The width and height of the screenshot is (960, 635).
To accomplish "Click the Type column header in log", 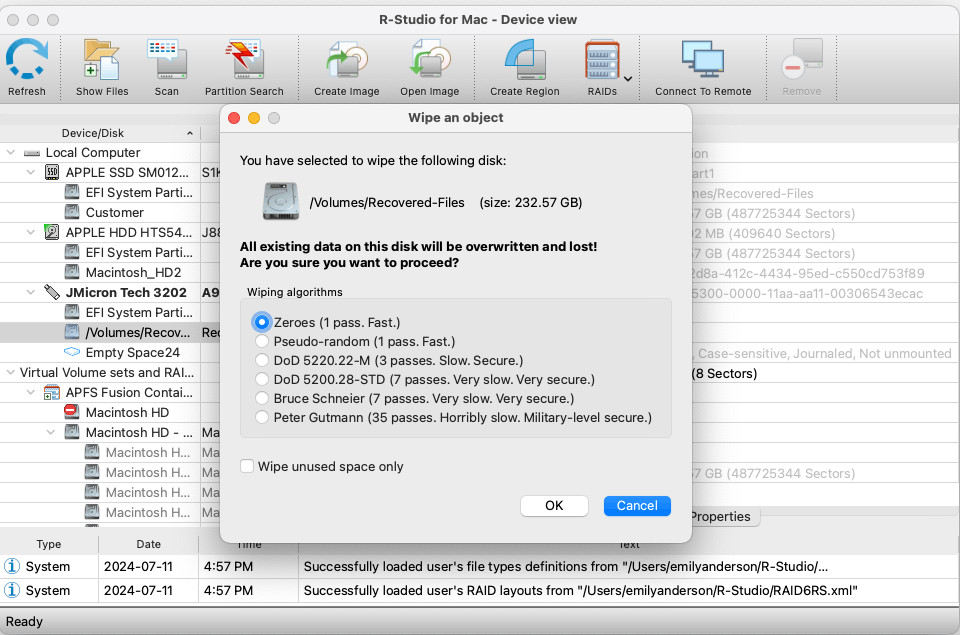I will (49, 544).
